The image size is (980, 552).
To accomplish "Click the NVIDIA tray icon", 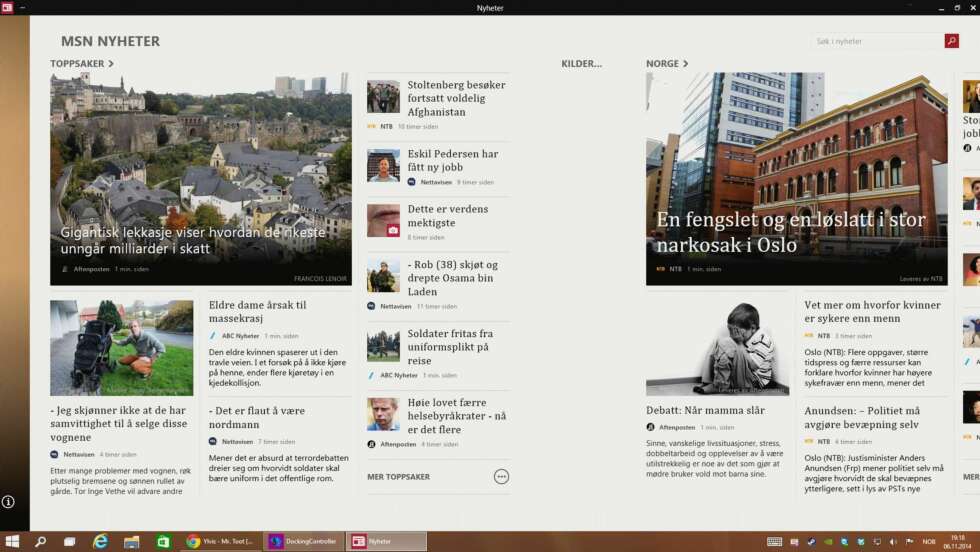I will click(x=828, y=542).
